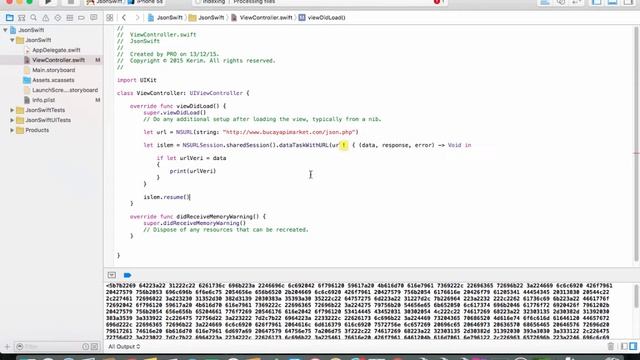Toggle the utilities panel visibility
The height and width of the screenshot is (360, 640).
click(x=628, y=2)
